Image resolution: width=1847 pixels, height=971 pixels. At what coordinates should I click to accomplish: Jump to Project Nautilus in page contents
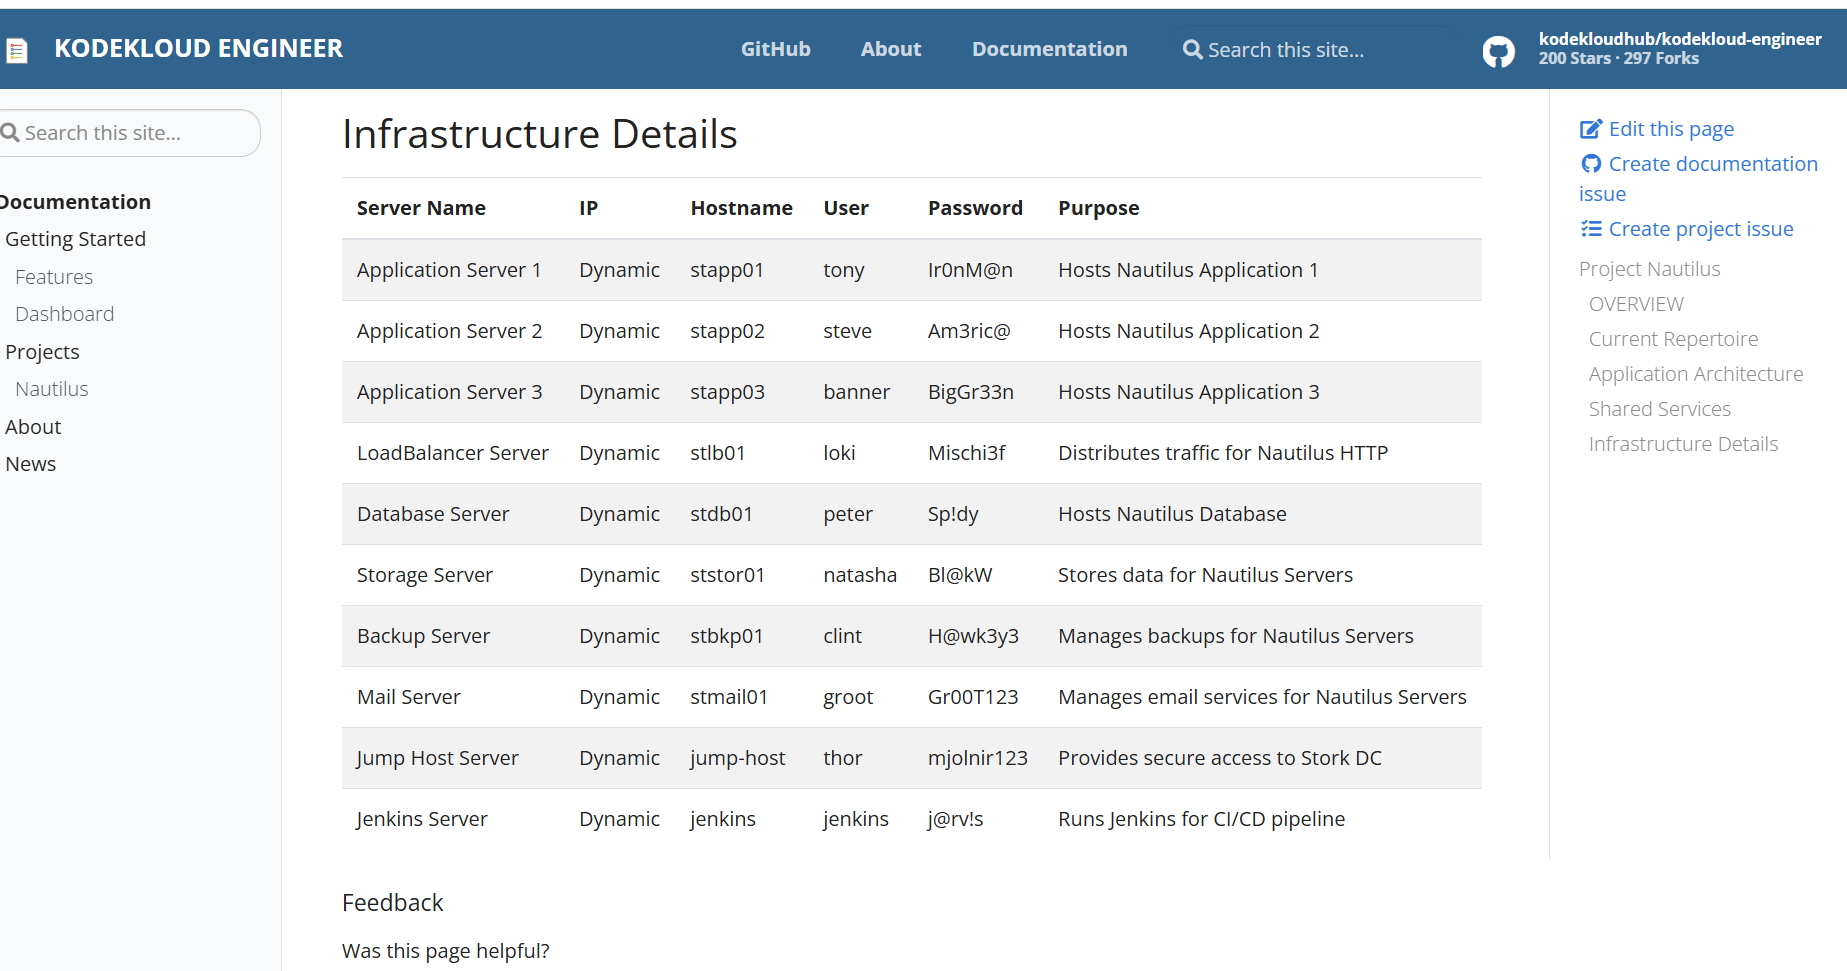(1650, 269)
